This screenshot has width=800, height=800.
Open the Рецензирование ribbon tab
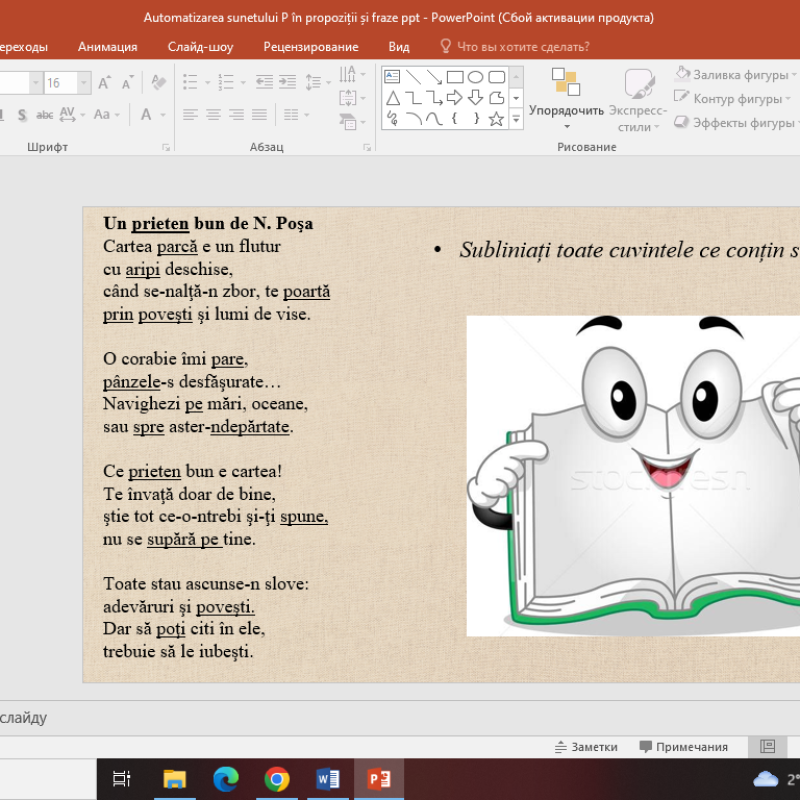310,46
